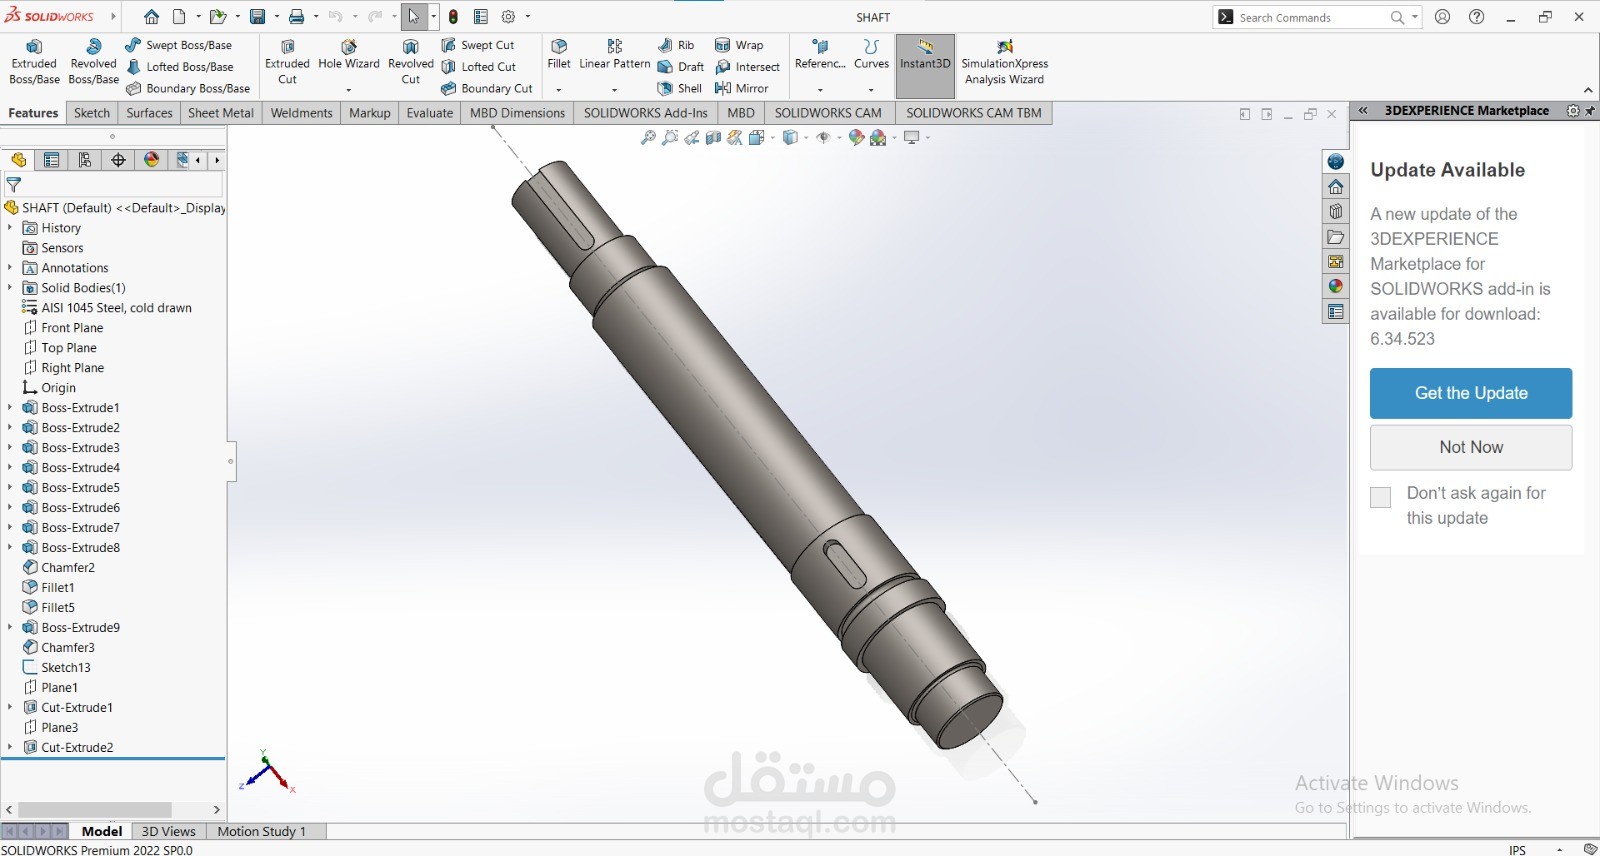1600x856 pixels.
Task: Expand the Annotations tree node
Action: tap(10, 268)
